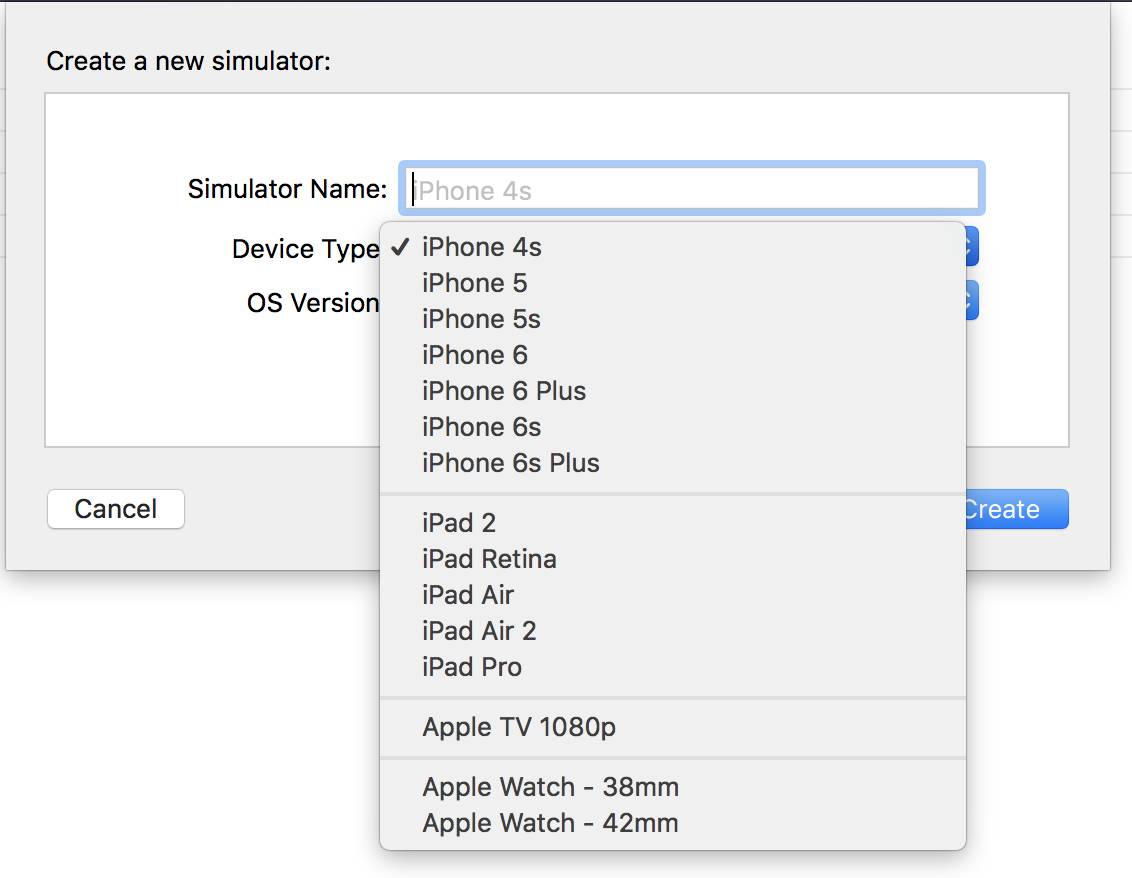Image resolution: width=1132 pixels, height=878 pixels.
Task: Choose iPad Retina device type
Action: click(673, 559)
